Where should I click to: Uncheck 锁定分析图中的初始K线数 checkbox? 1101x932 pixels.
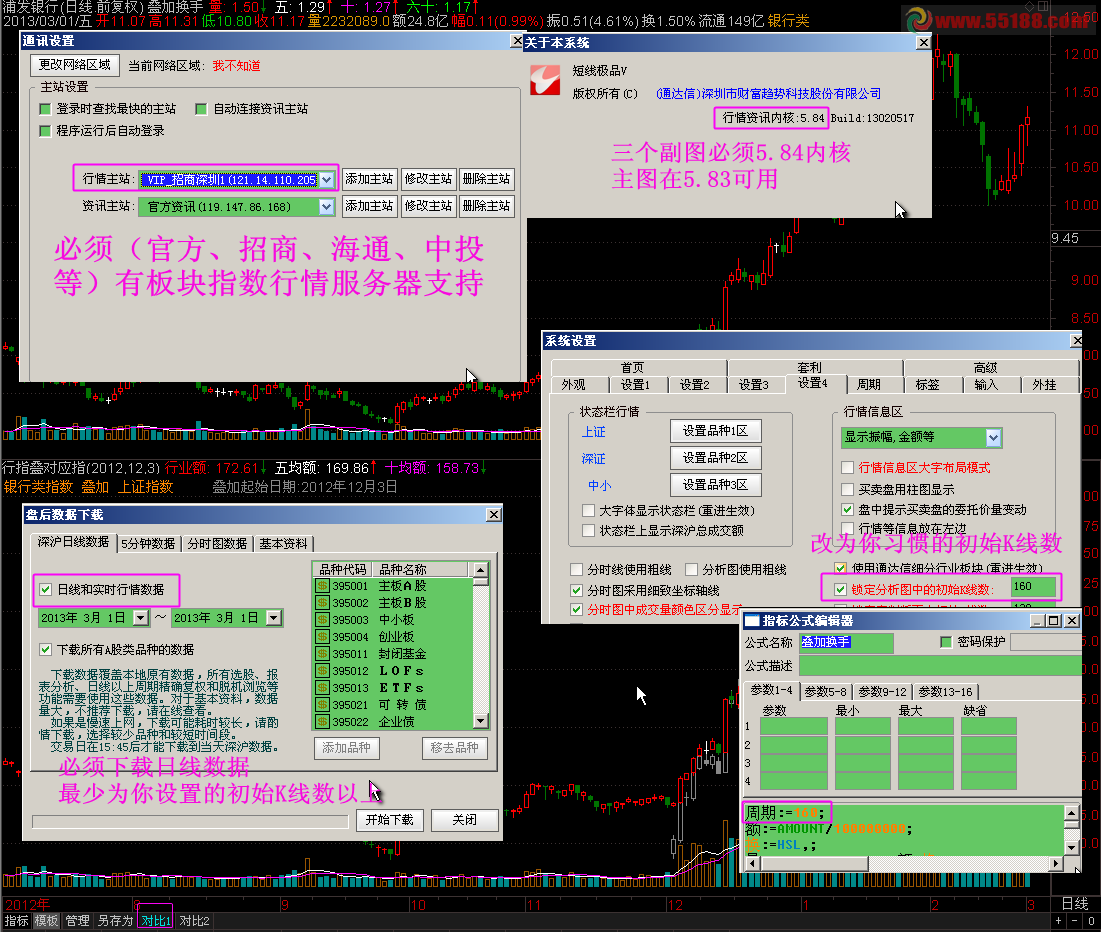tap(840, 589)
